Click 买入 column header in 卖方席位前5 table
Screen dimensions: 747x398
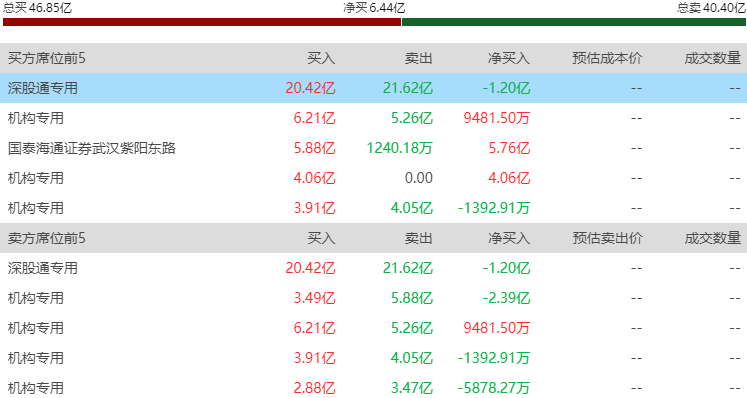click(x=321, y=238)
